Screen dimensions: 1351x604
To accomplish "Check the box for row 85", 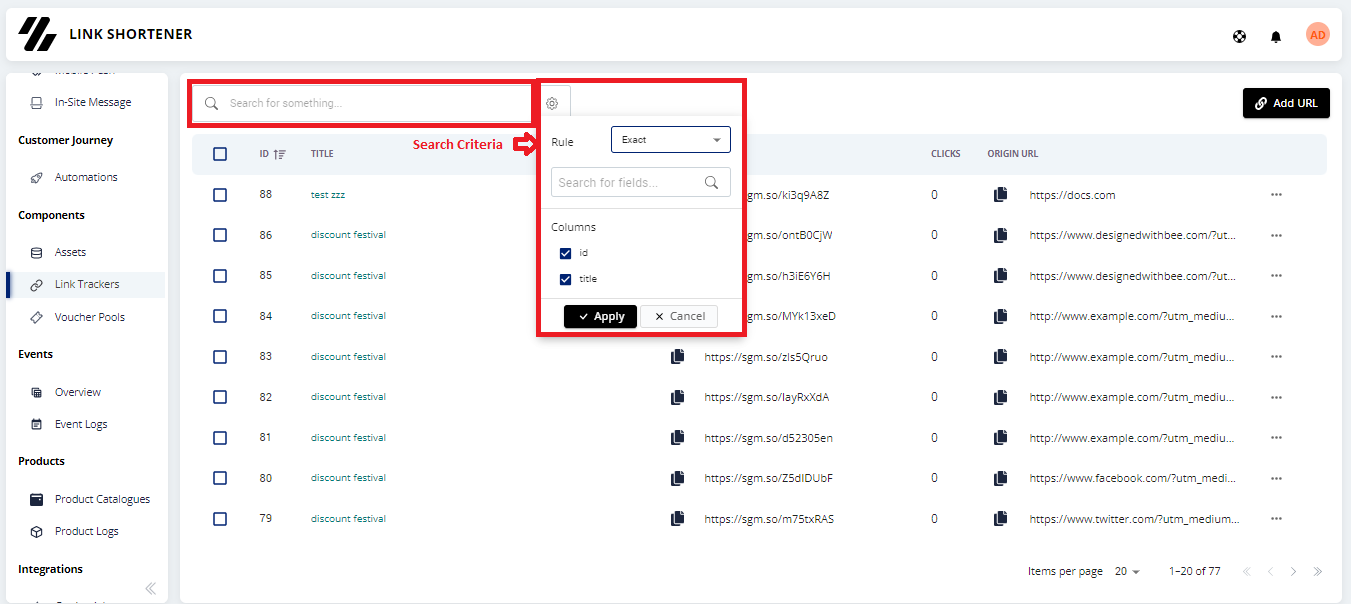I will (220, 276).
